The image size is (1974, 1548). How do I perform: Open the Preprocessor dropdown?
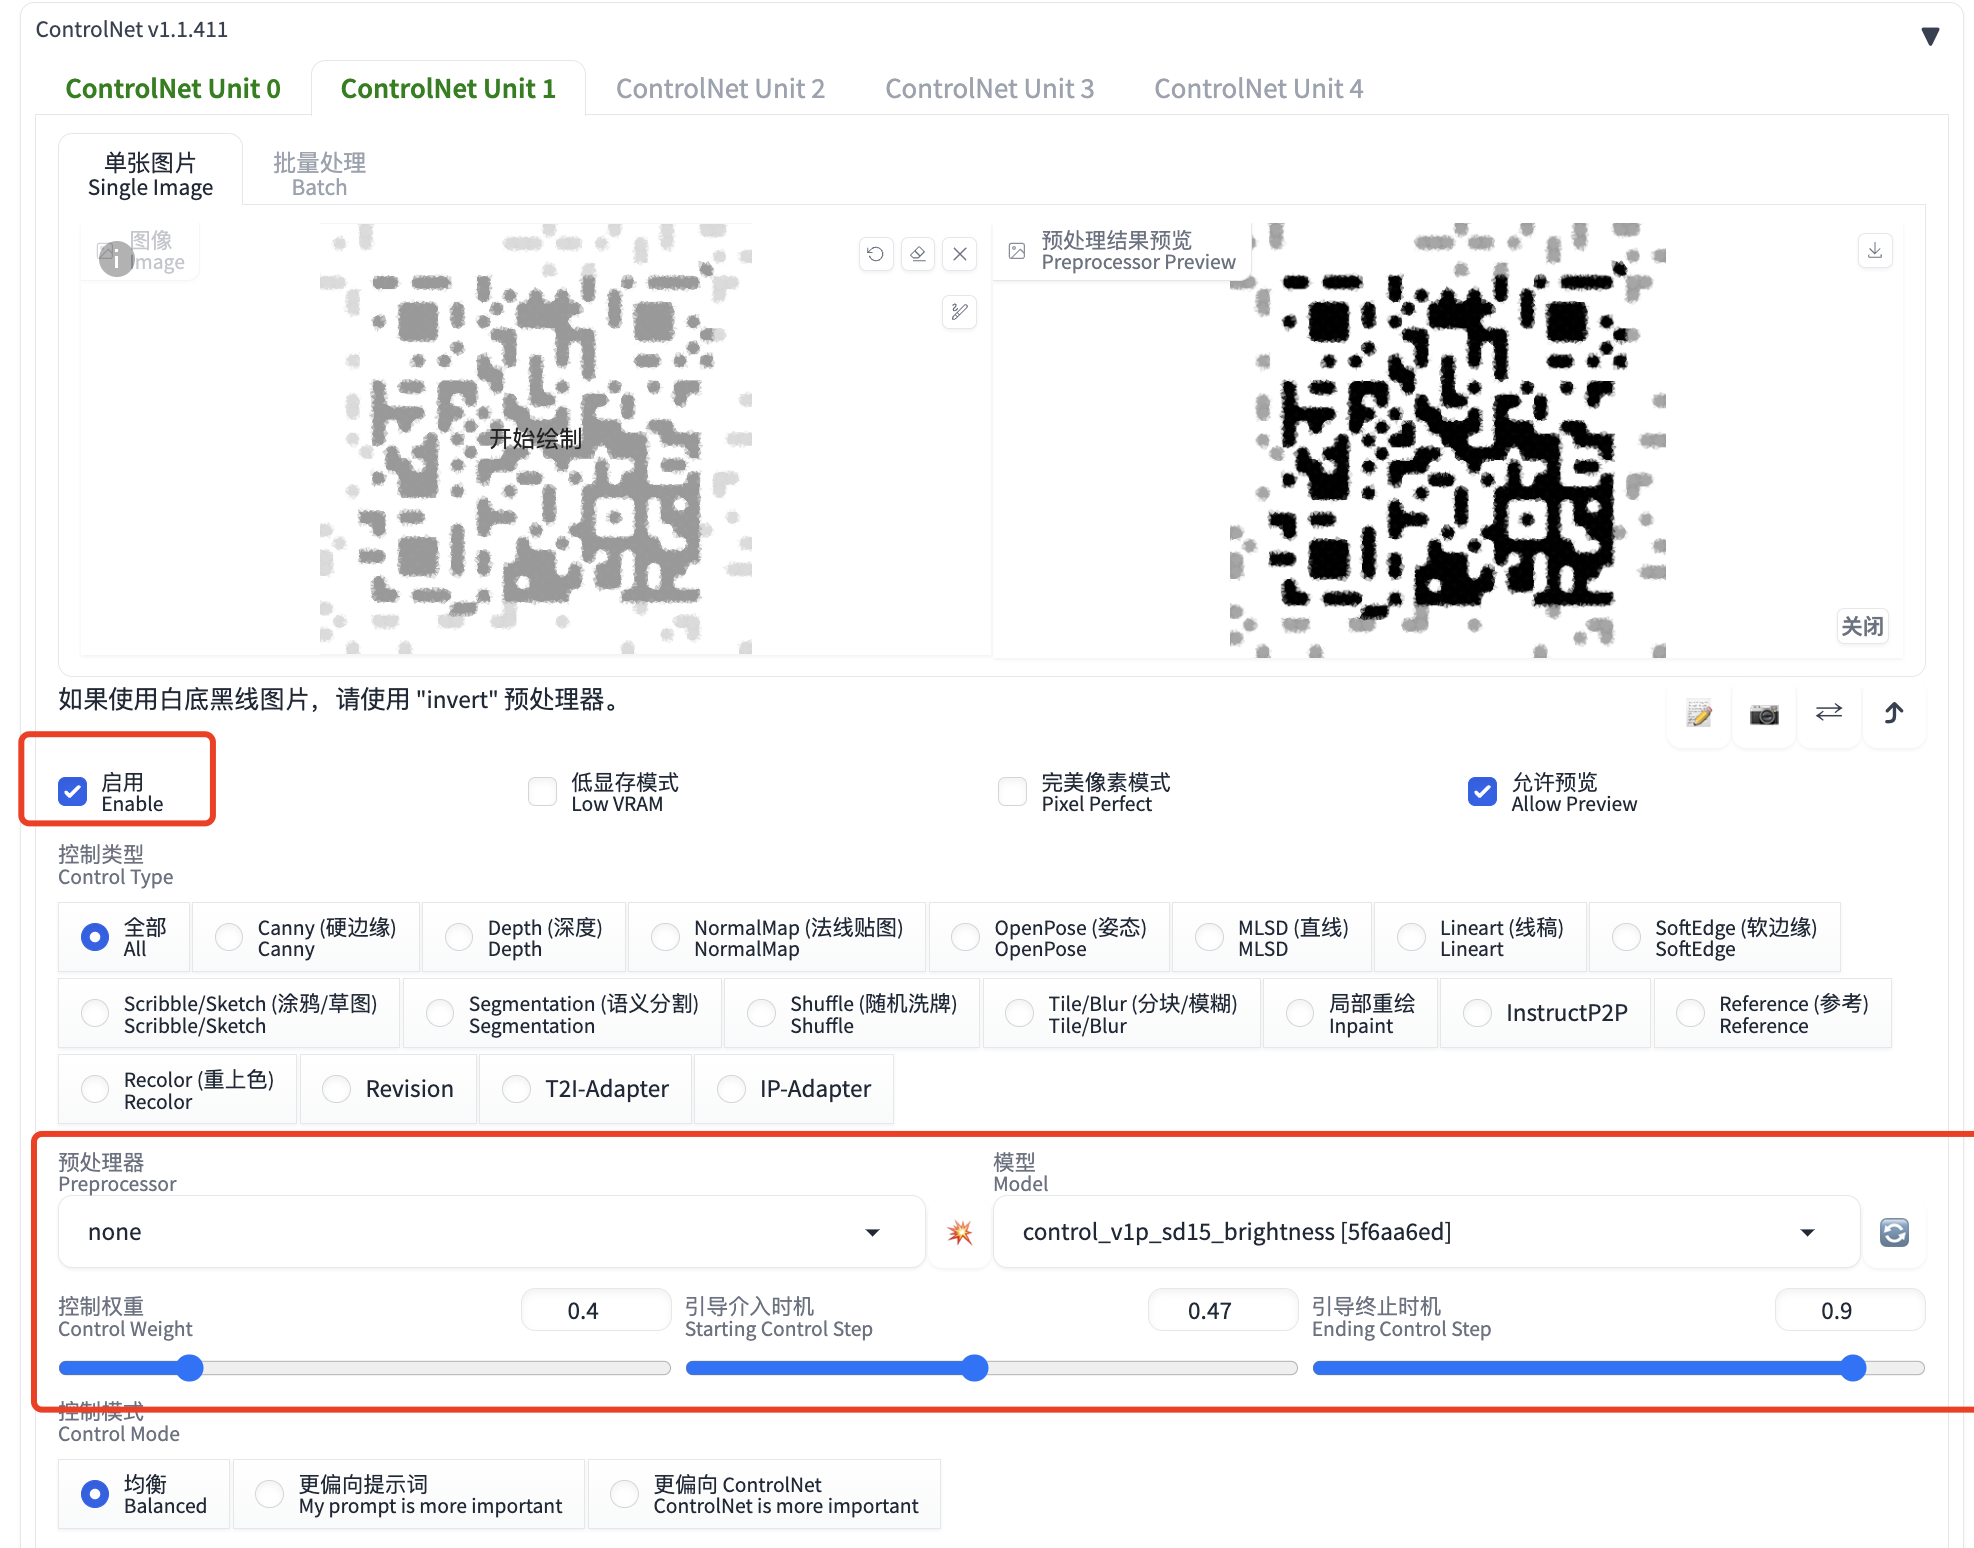[x=491, y=1232]
